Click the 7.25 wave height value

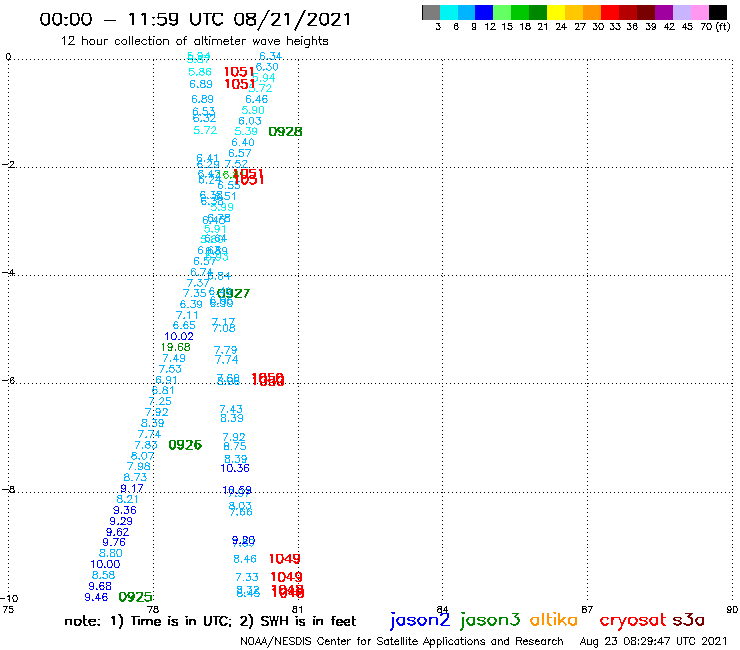160,401
